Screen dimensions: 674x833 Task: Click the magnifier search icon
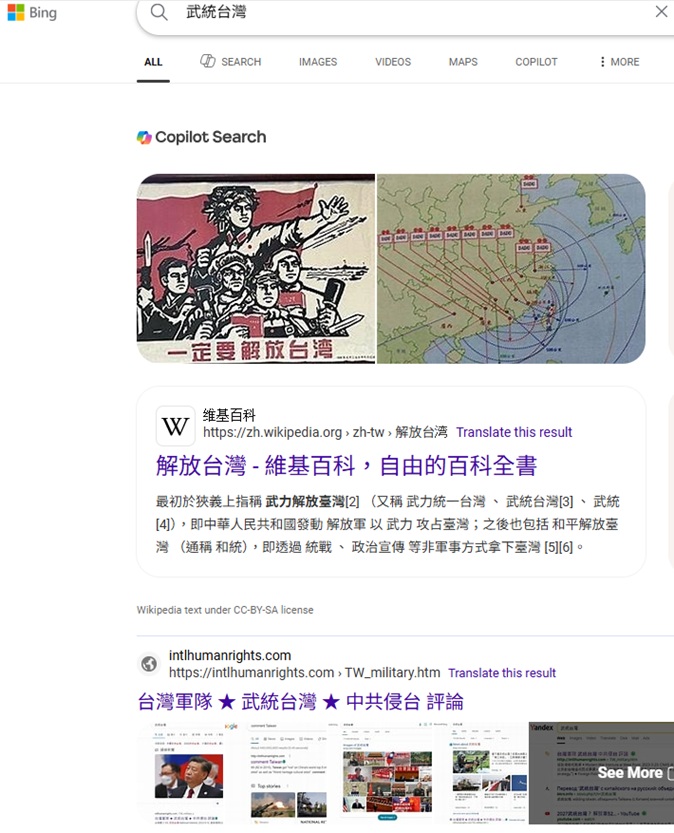click(x=158, y=12)
